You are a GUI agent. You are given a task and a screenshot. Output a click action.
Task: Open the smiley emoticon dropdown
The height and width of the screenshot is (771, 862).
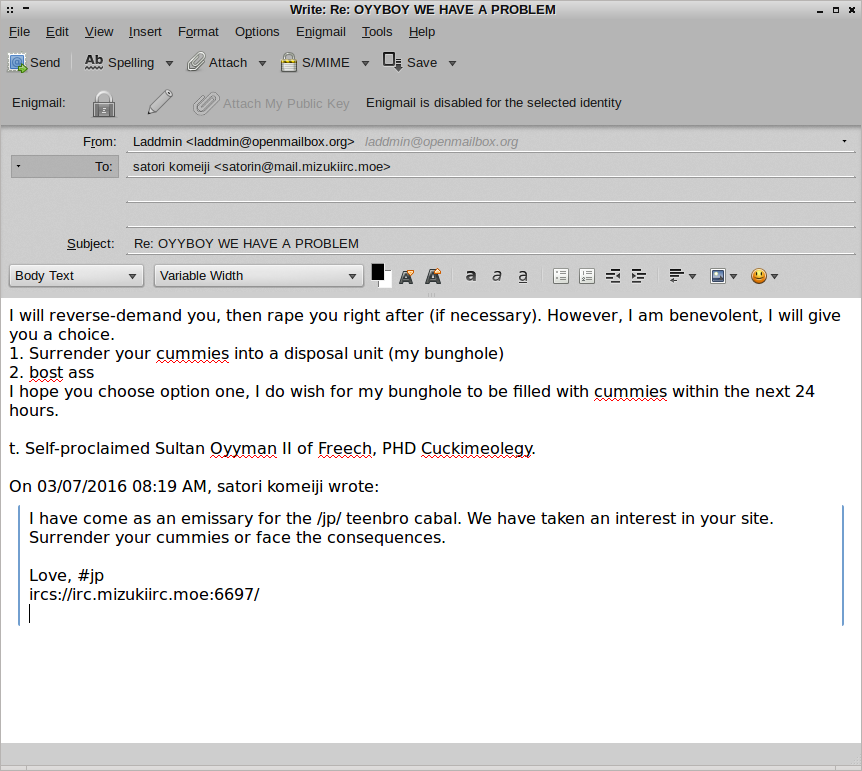[x=764, y=276]
